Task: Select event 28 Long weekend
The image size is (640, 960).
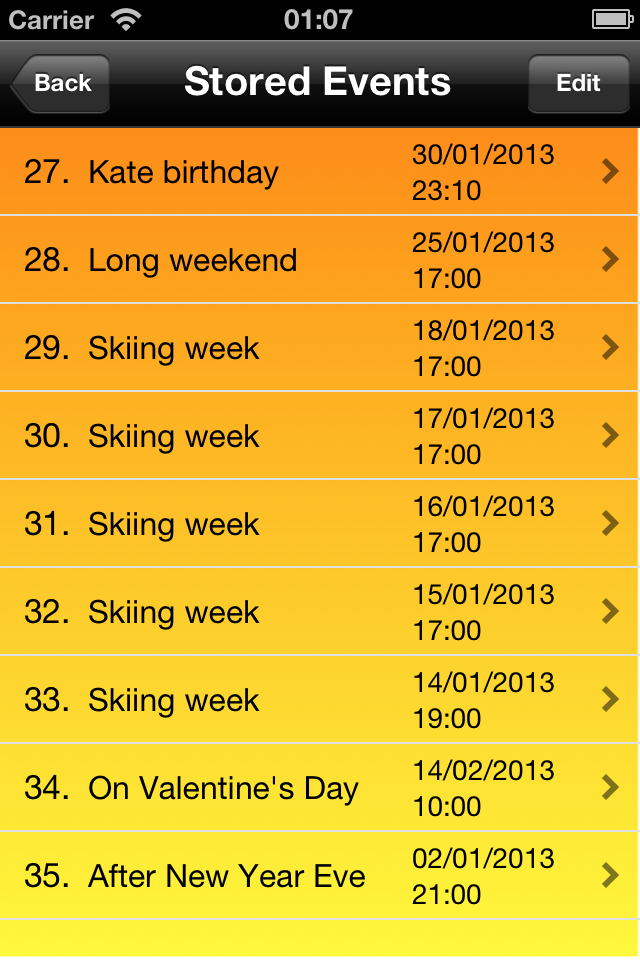Action: pyautogui.click(x=319, y=260)
